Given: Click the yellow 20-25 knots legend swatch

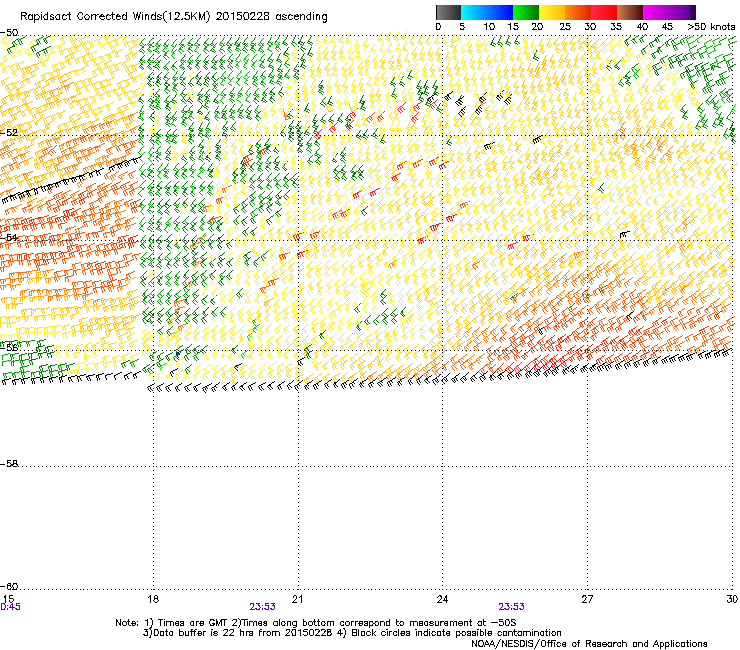Looking at the screenshot, I should [x=552, y=12].
